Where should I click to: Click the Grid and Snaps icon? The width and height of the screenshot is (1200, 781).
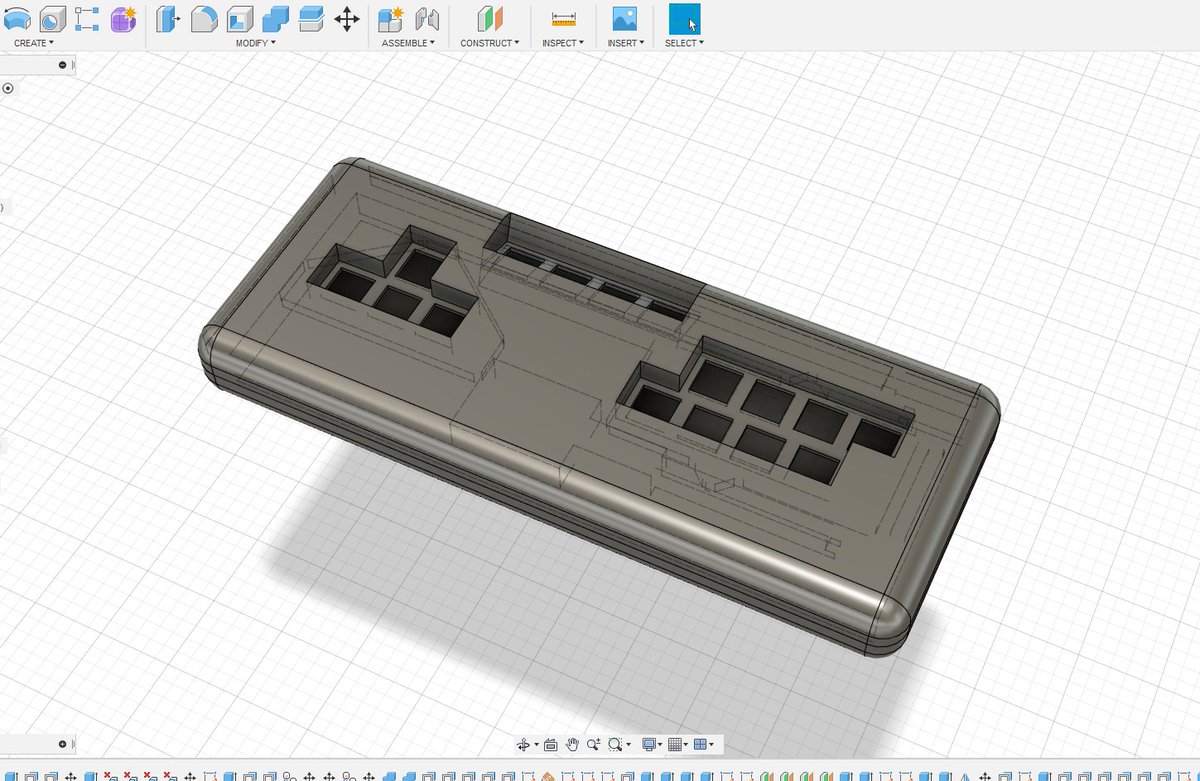point(675,744)
